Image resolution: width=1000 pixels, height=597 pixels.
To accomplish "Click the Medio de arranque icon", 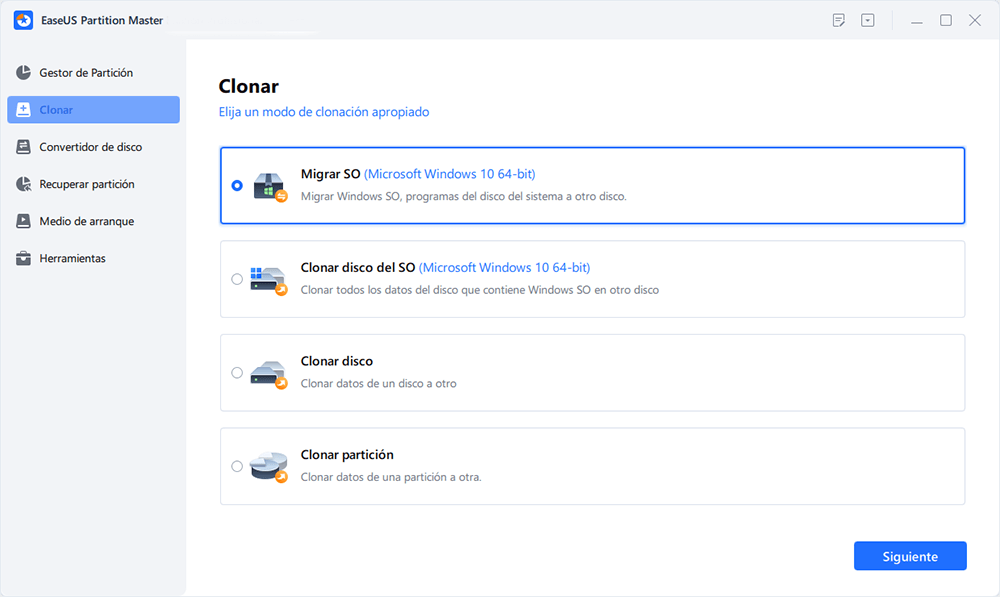I will coord(24,221).
